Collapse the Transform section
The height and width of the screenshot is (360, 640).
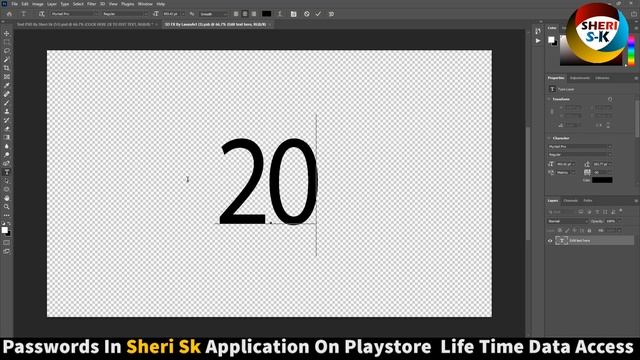pos(549,99)
